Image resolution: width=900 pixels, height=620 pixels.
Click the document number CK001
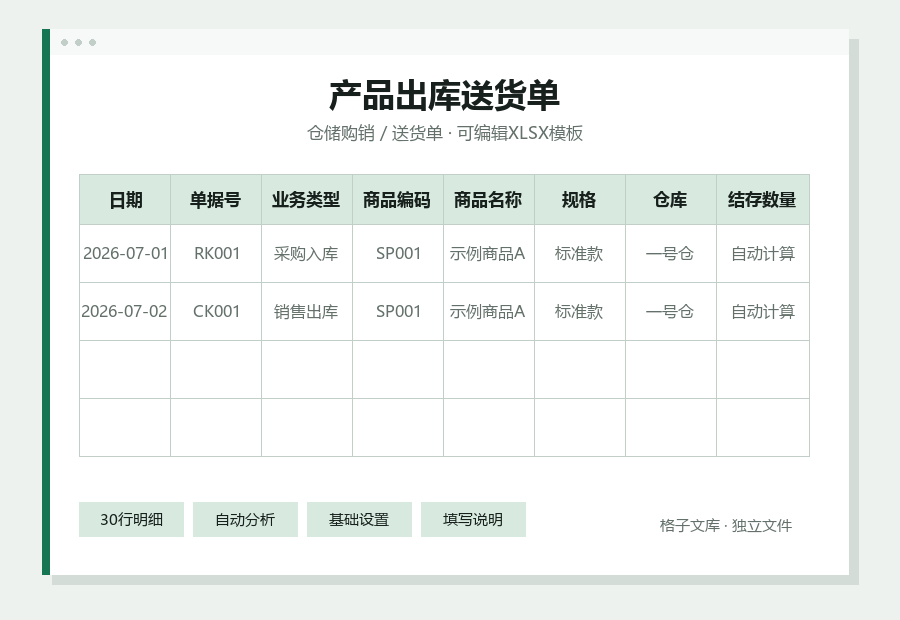click(216, 311)
